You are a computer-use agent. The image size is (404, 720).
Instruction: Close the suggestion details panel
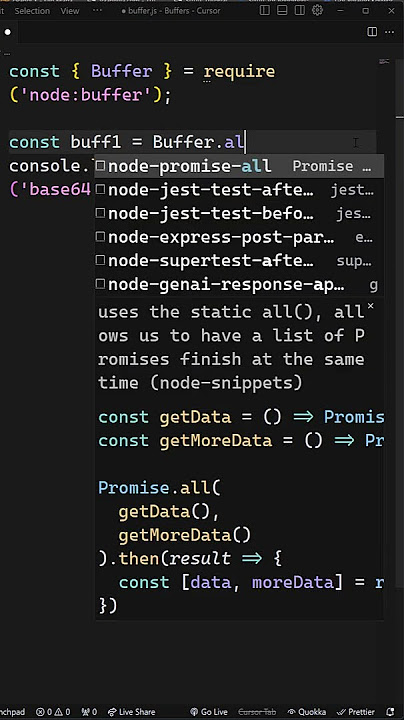[x=370, y=306]
